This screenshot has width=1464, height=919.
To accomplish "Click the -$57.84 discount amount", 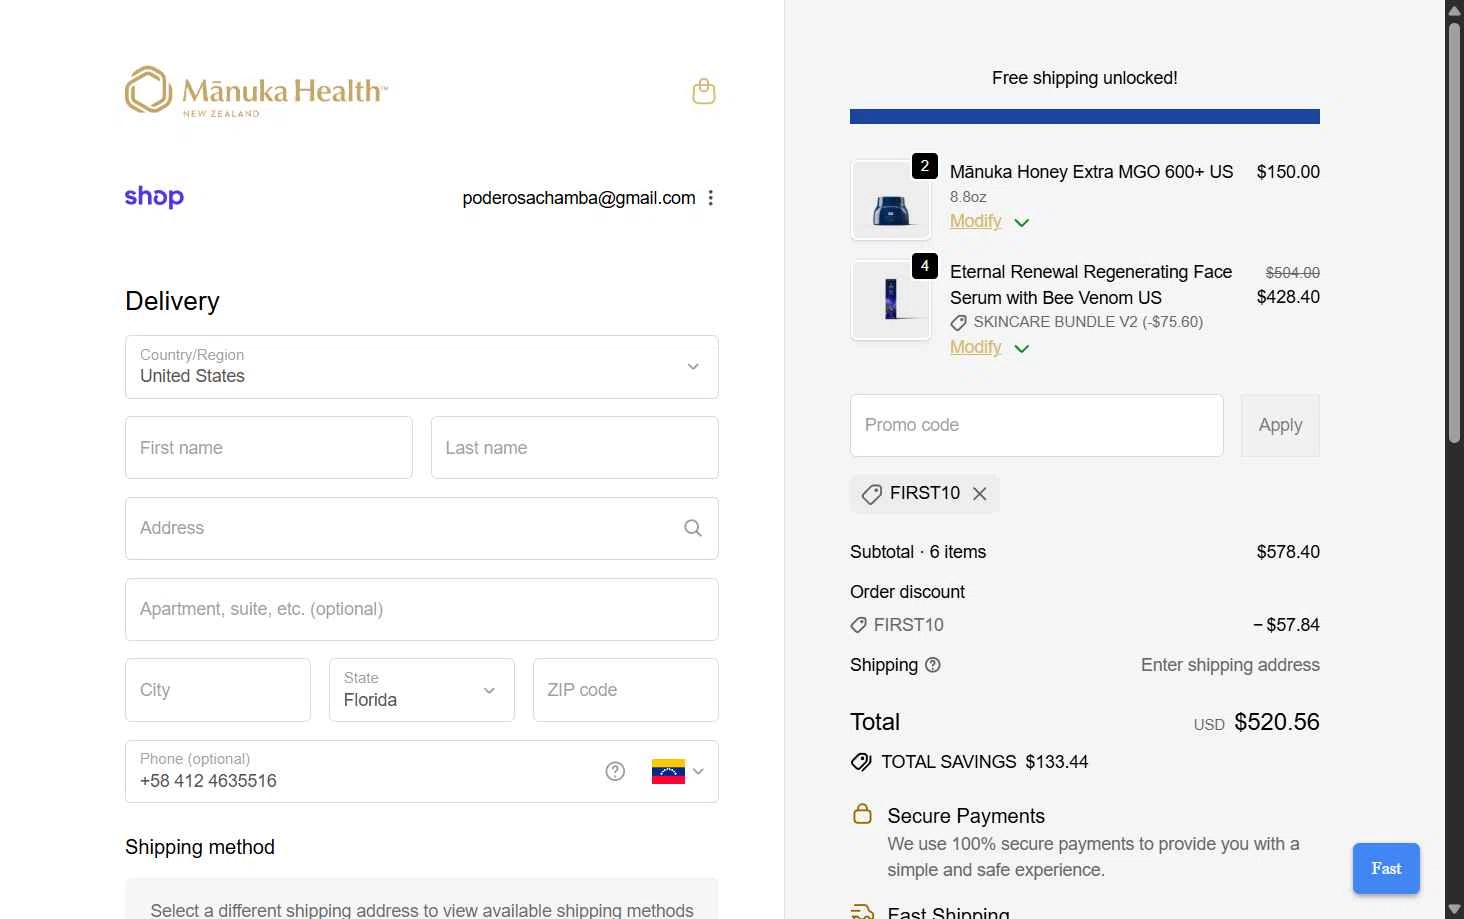I will [1286, 625].
